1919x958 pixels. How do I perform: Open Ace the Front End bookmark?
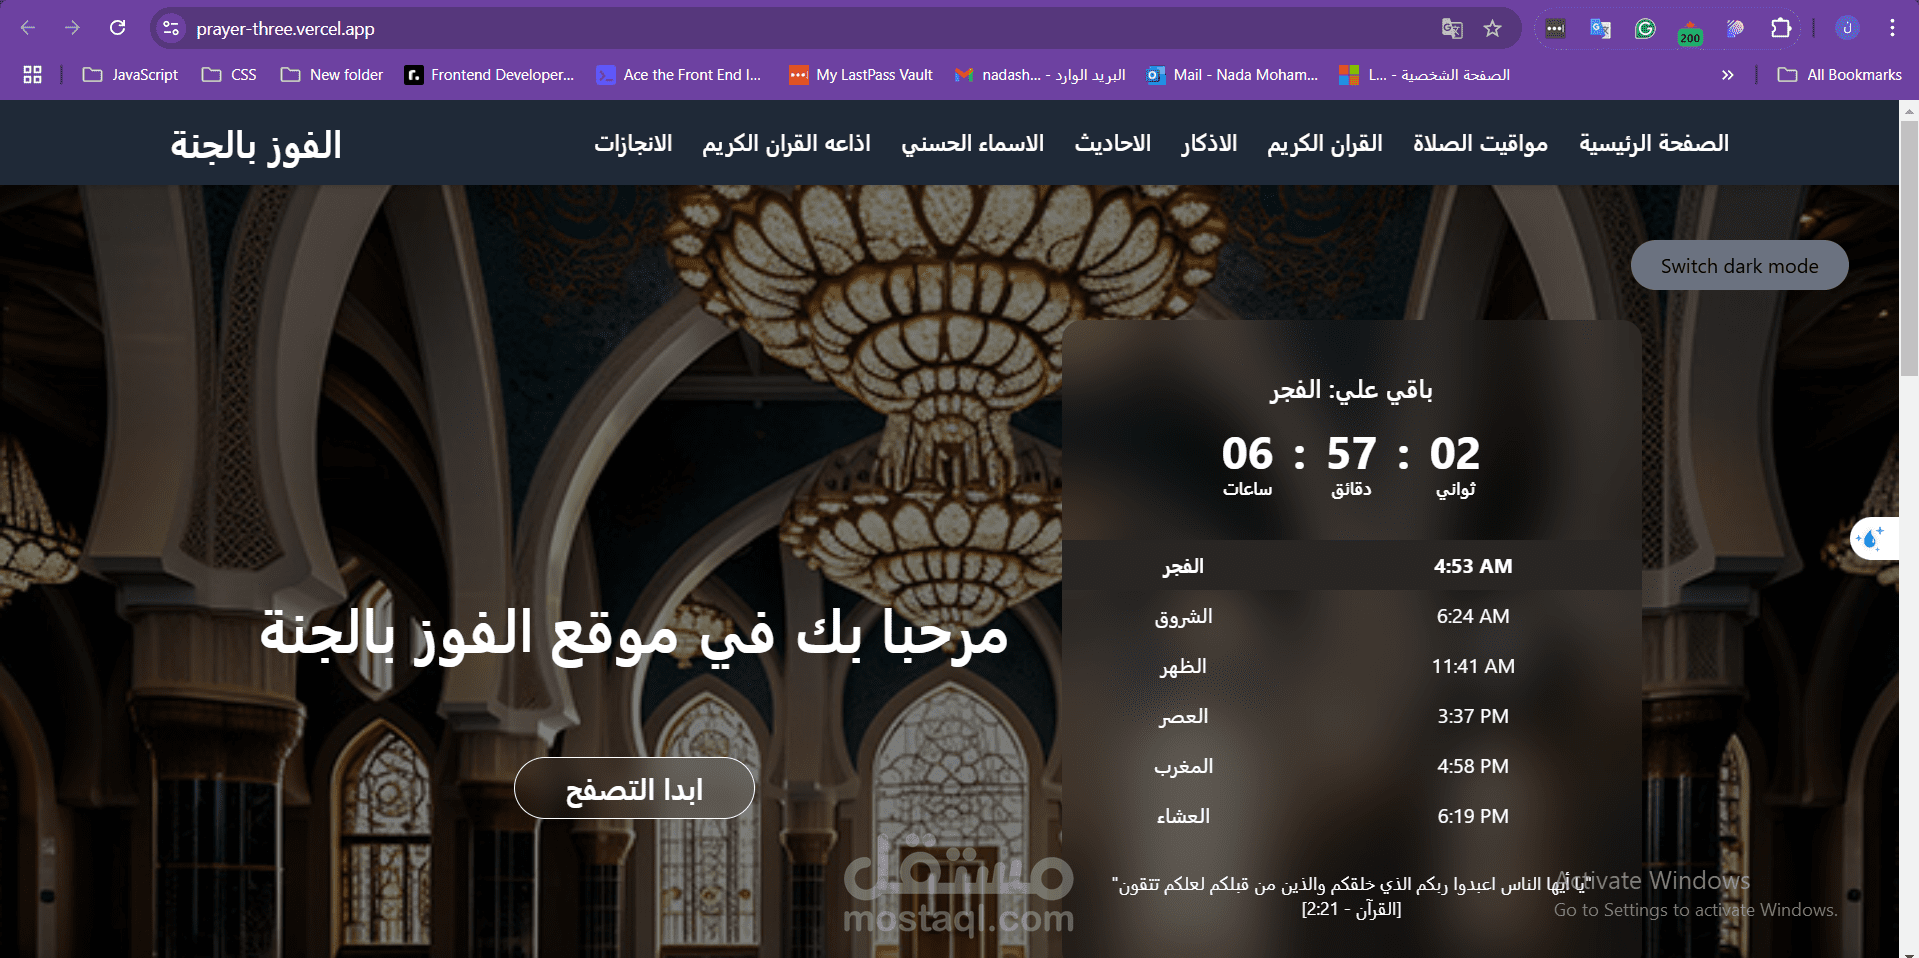(x=679, y=74)
